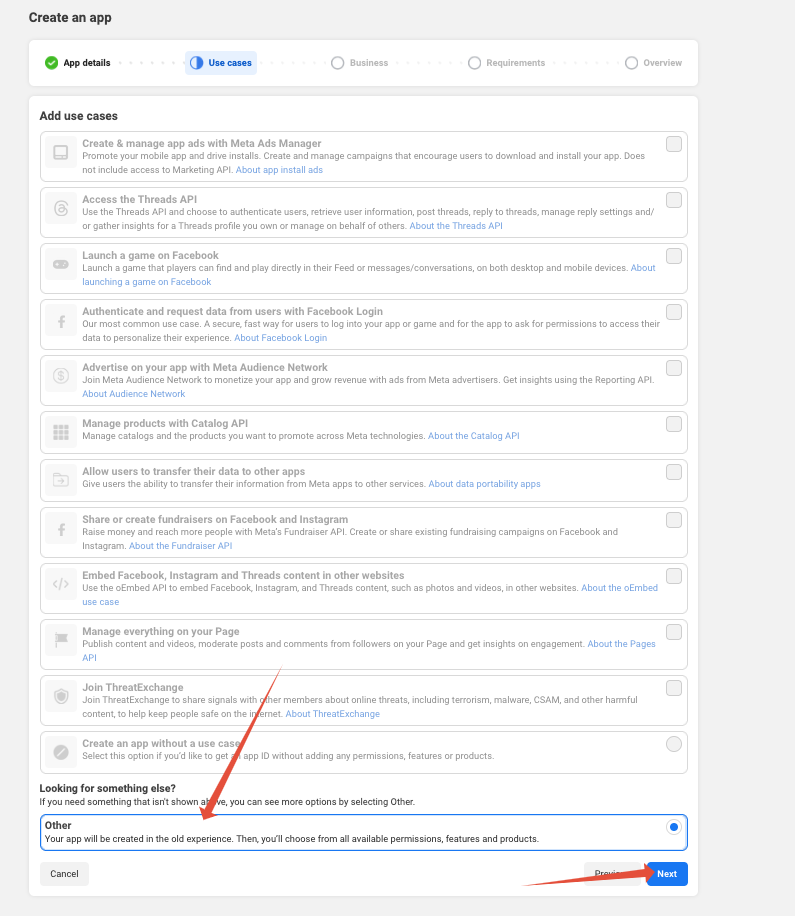Image resolution: width=795 pixels, height=916 pixels.
Task: Click the app ads tablet icon
Action: click(61, 152)
